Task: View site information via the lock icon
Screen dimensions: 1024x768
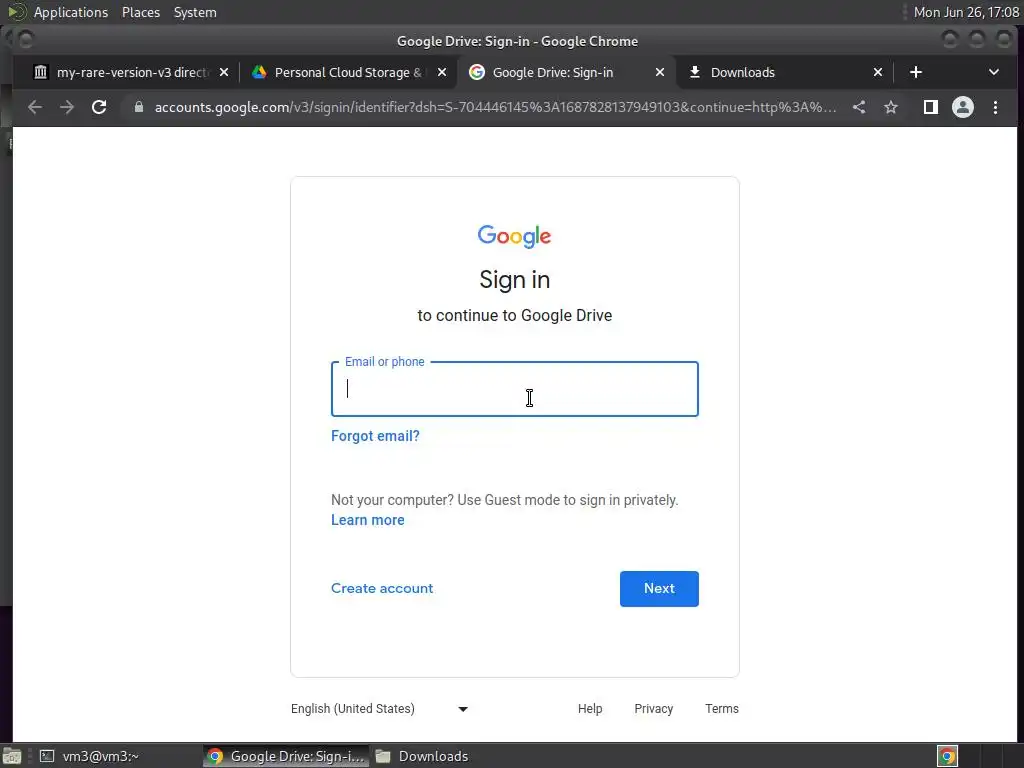Action: [x=138, y=107]
